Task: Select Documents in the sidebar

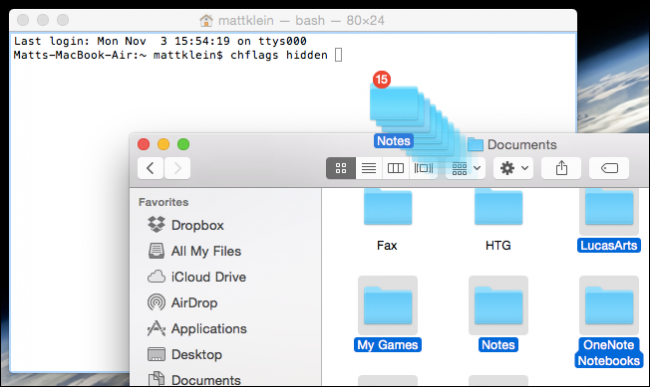Action: pyautogui.click(x=194, y=379)
